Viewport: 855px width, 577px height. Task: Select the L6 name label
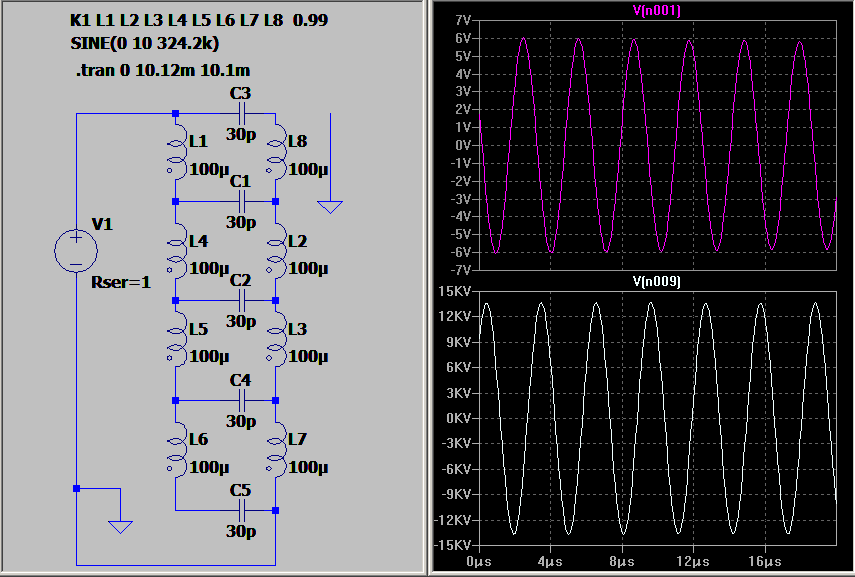point(198,440)
